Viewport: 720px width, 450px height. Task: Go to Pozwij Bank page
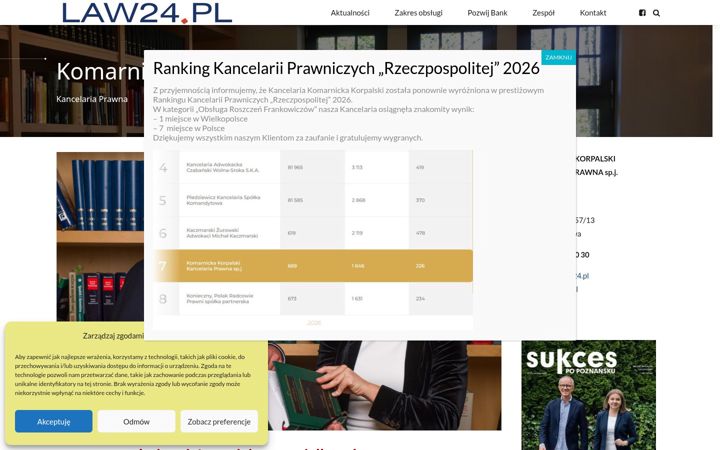487,13
